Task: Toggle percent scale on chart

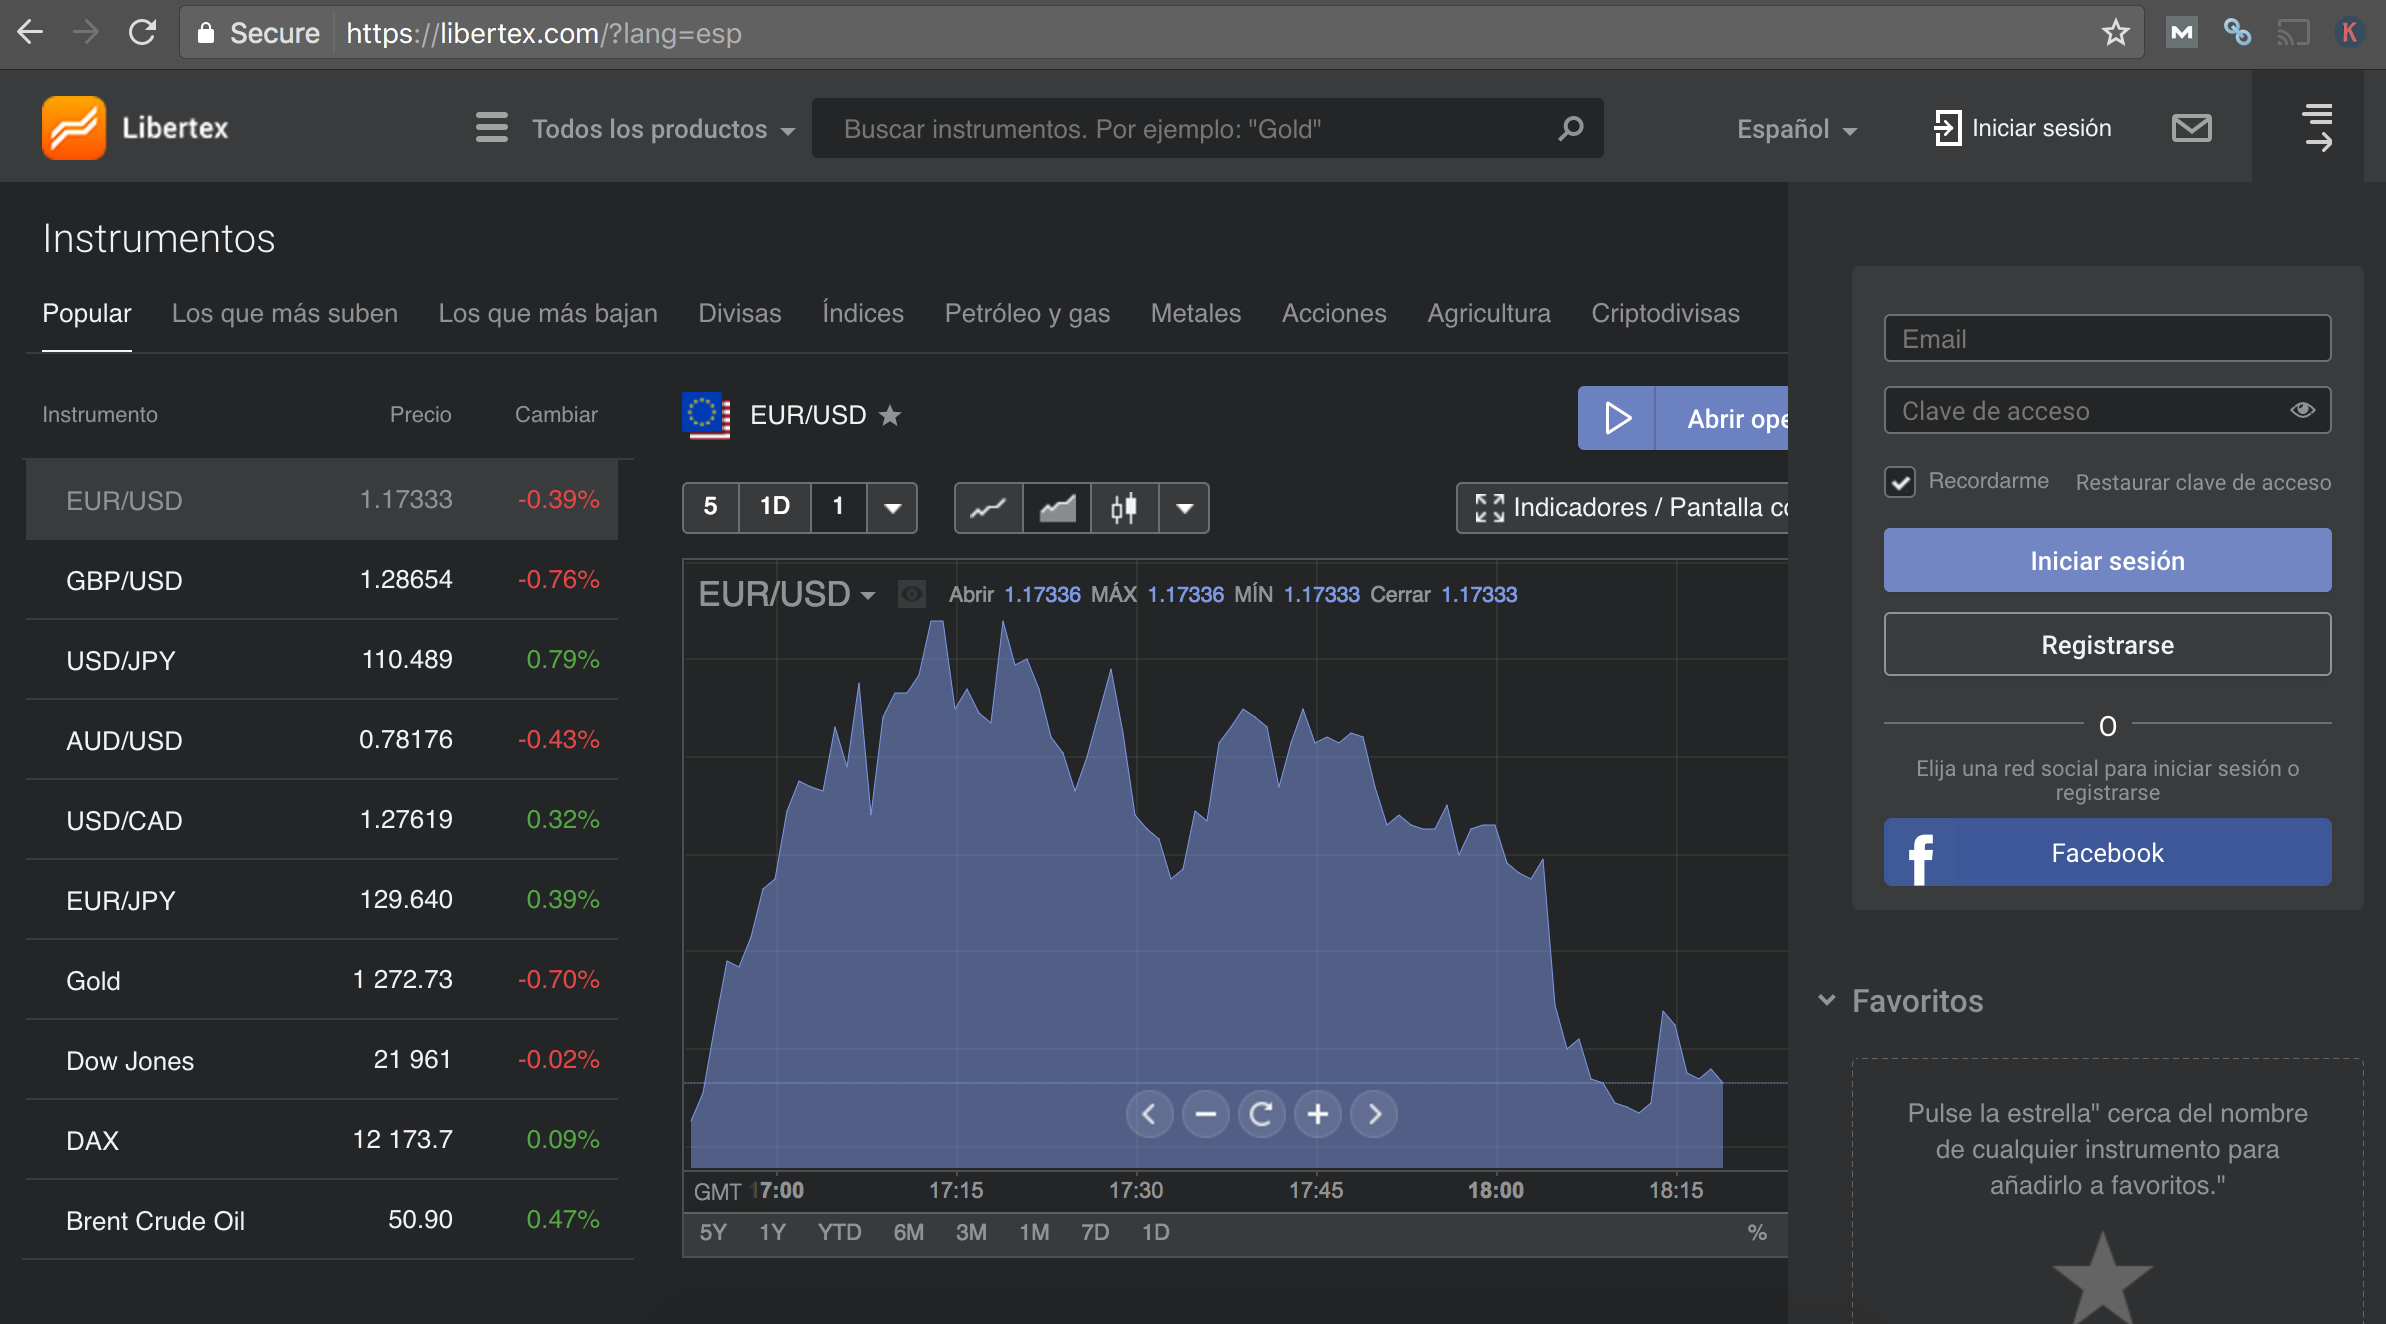Action: pos(1756,1232)
